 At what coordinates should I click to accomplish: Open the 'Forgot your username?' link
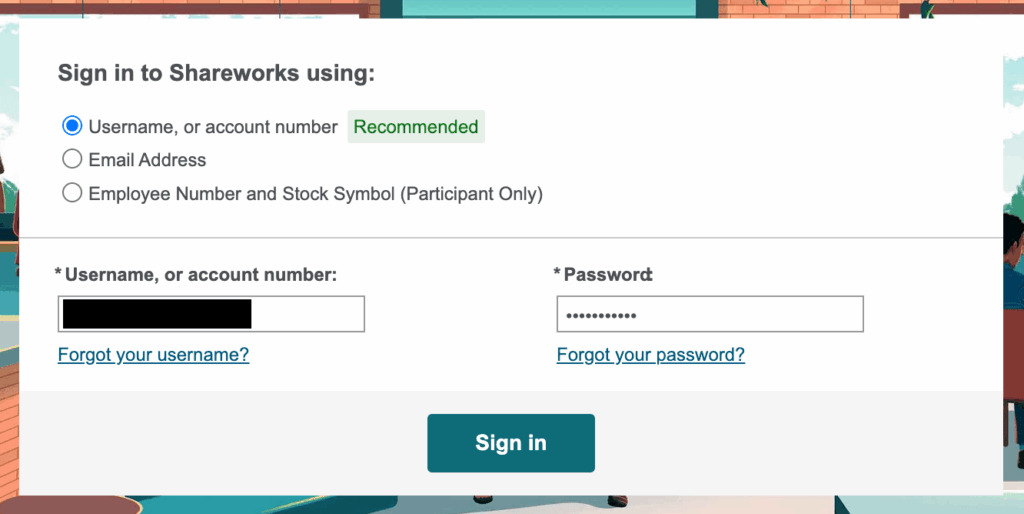click(x=153, y=355)
